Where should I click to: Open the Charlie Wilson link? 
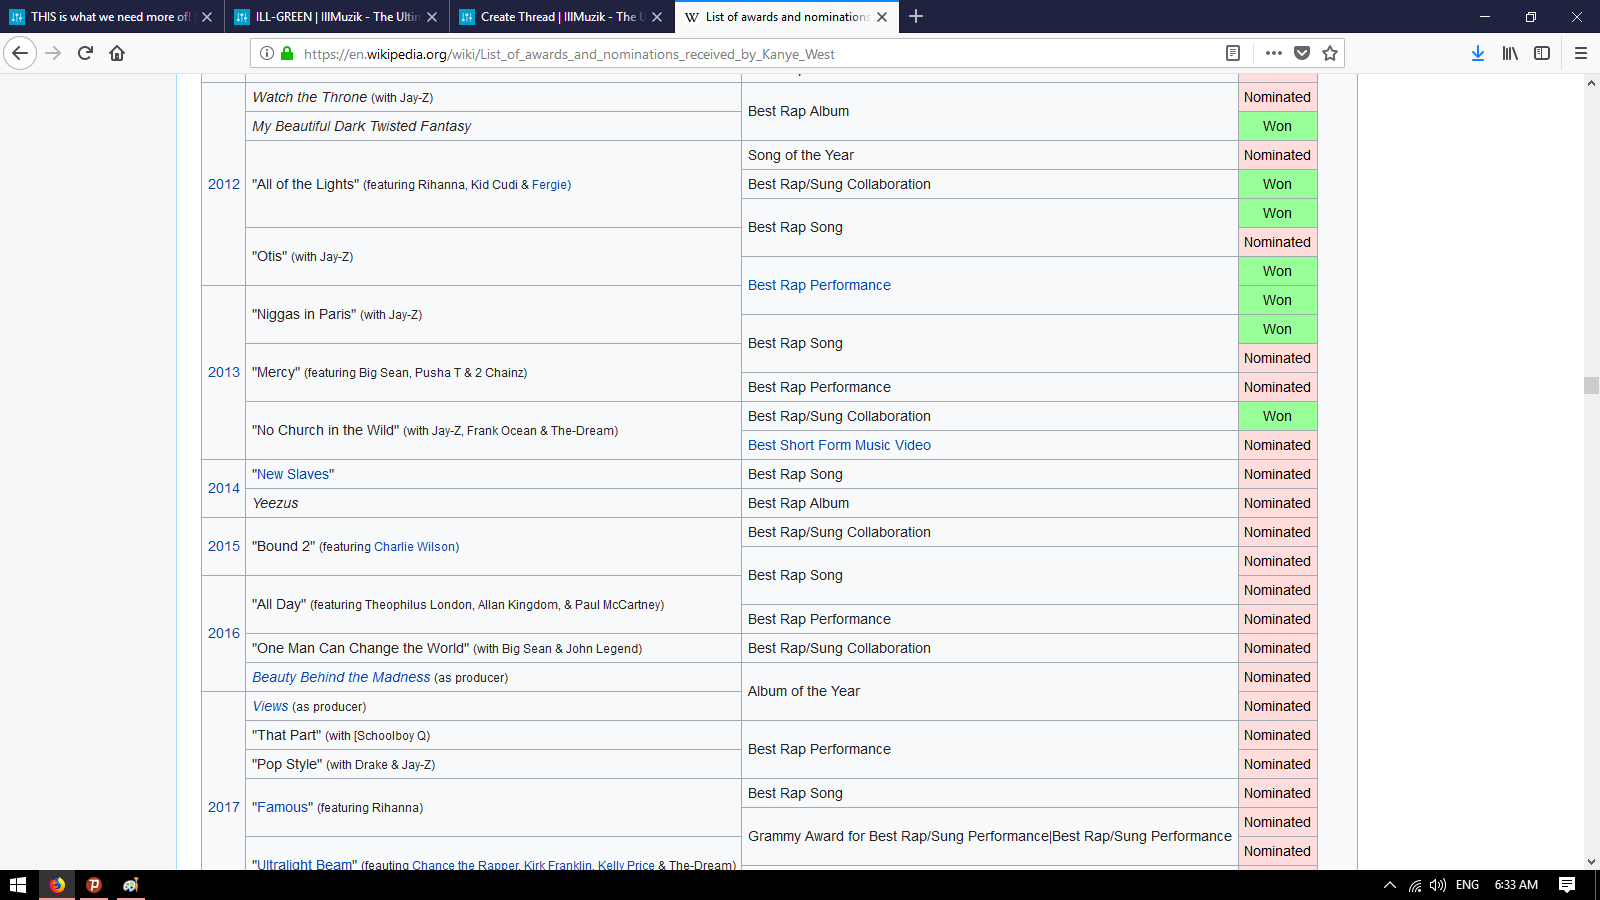(x=414, y=547)
